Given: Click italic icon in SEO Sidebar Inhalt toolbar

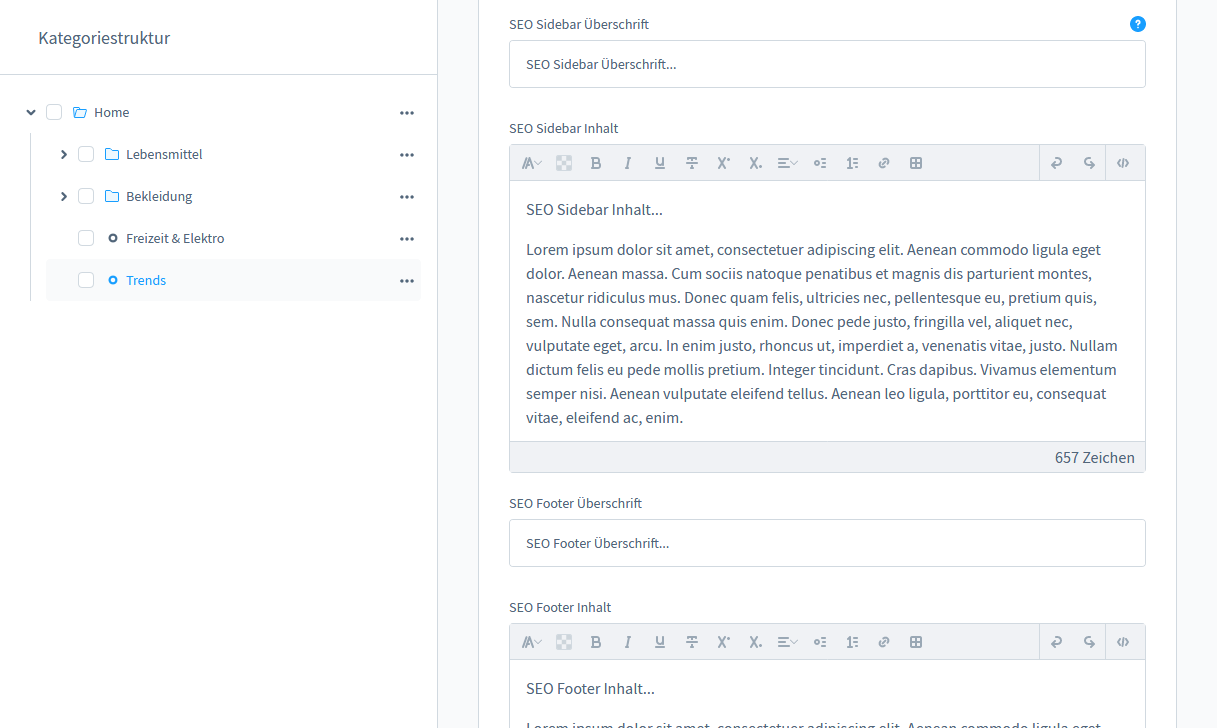Looking at the screenshot, I should [x=628, y=163].
